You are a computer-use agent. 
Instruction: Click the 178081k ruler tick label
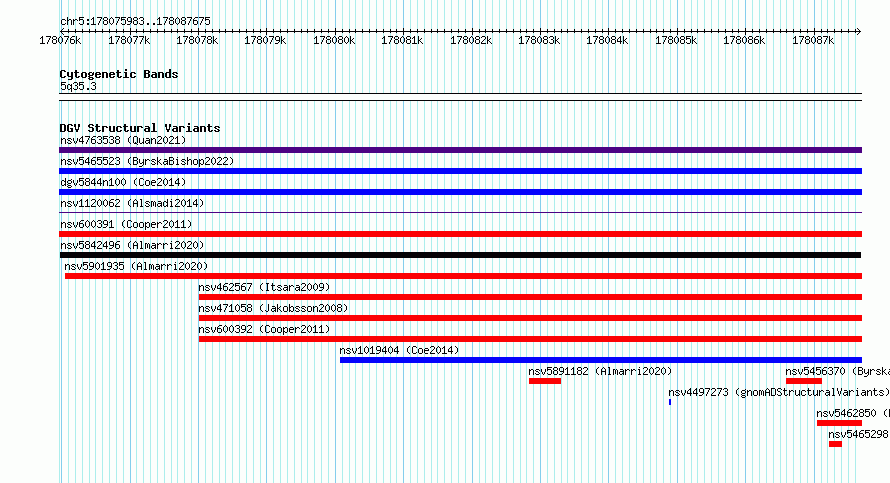[402, 40]
